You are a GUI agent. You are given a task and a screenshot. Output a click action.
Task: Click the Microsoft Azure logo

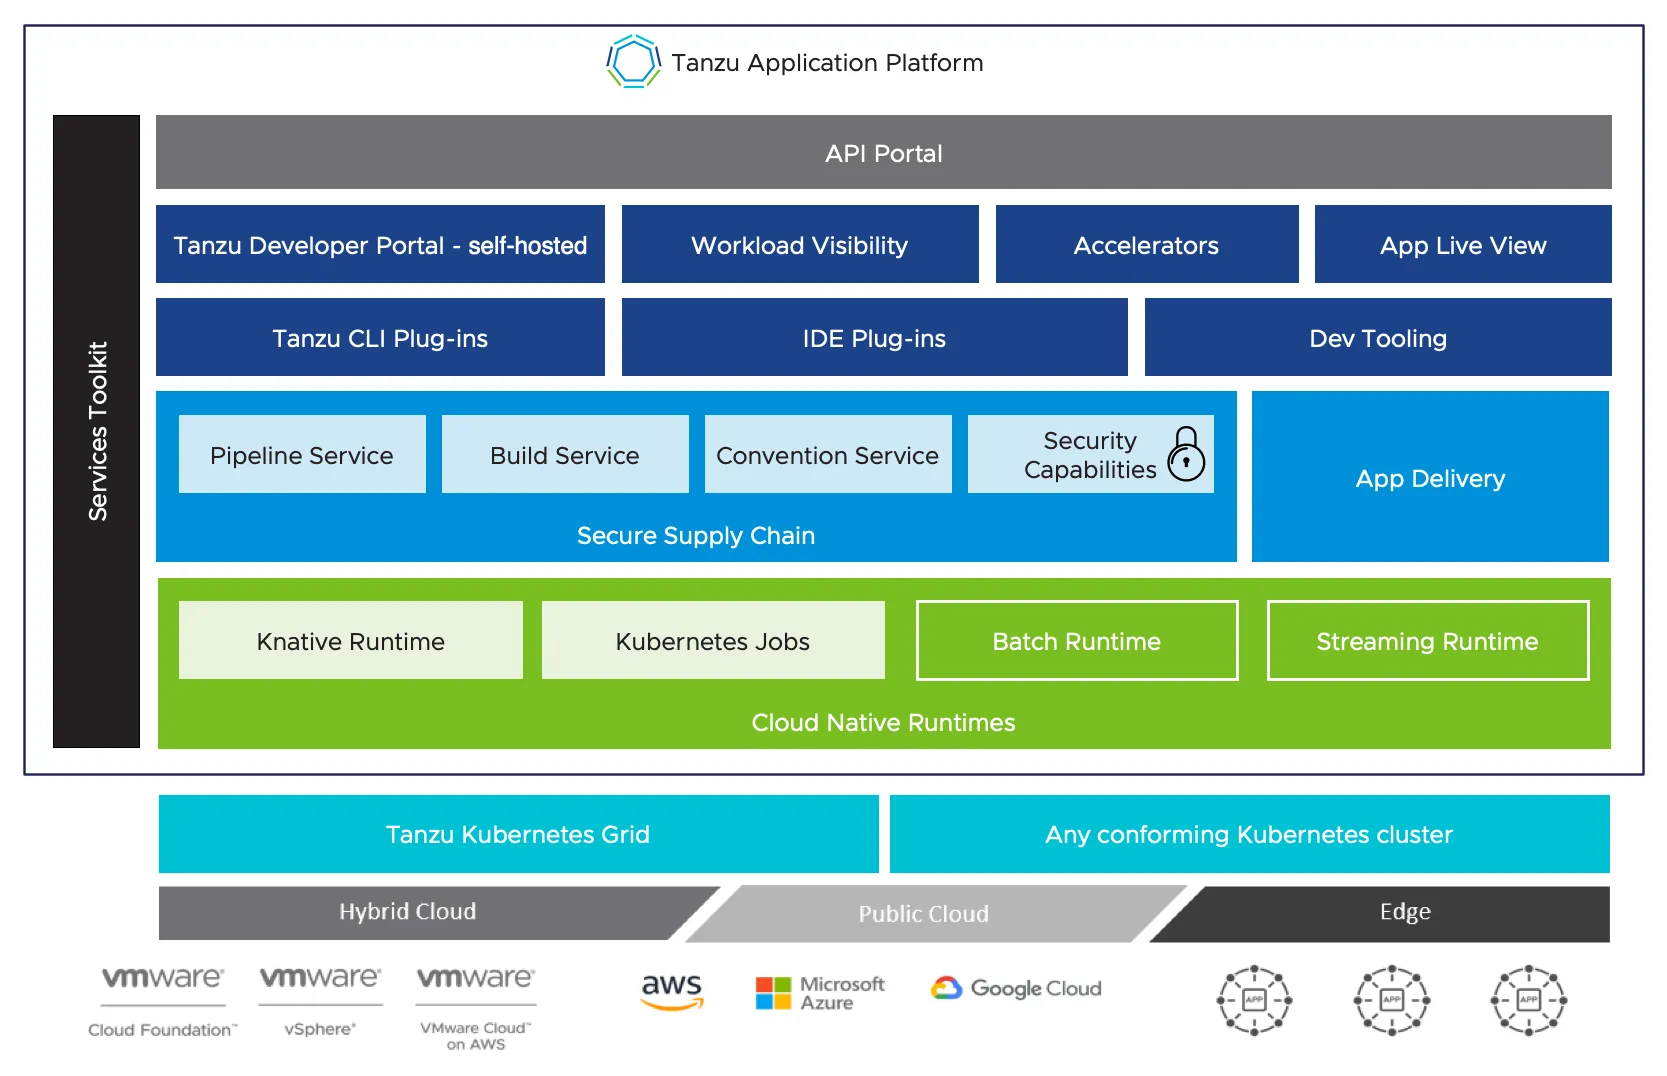pyautogui.click(x=820, y=993)
